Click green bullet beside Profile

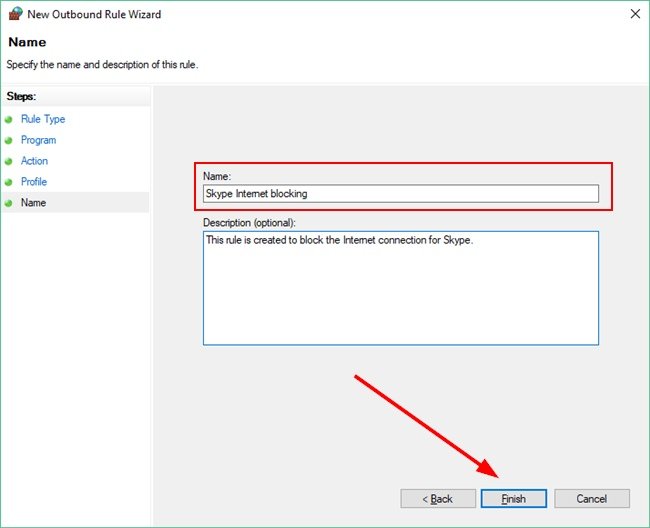[9, 182]
